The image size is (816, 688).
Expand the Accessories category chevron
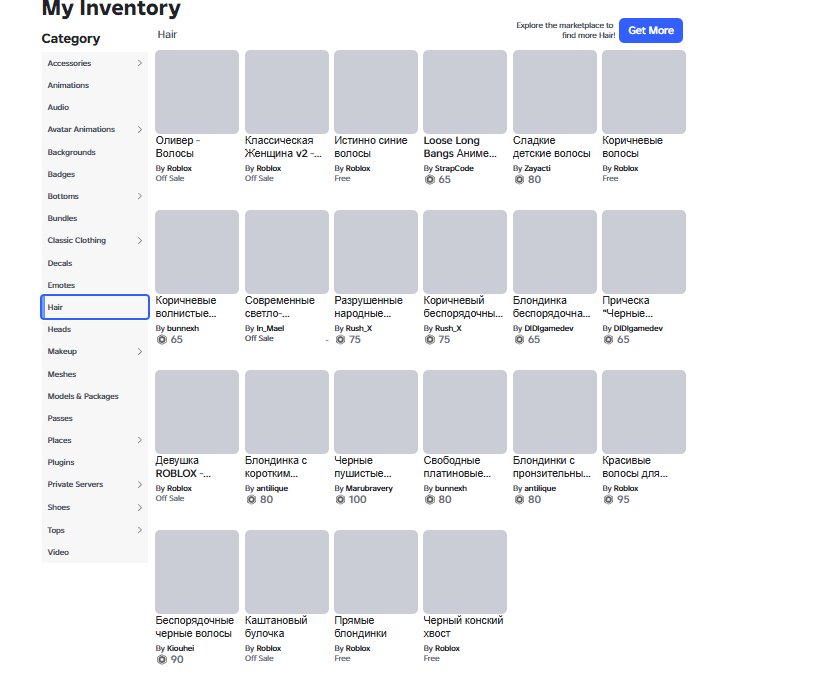point(139,63)
